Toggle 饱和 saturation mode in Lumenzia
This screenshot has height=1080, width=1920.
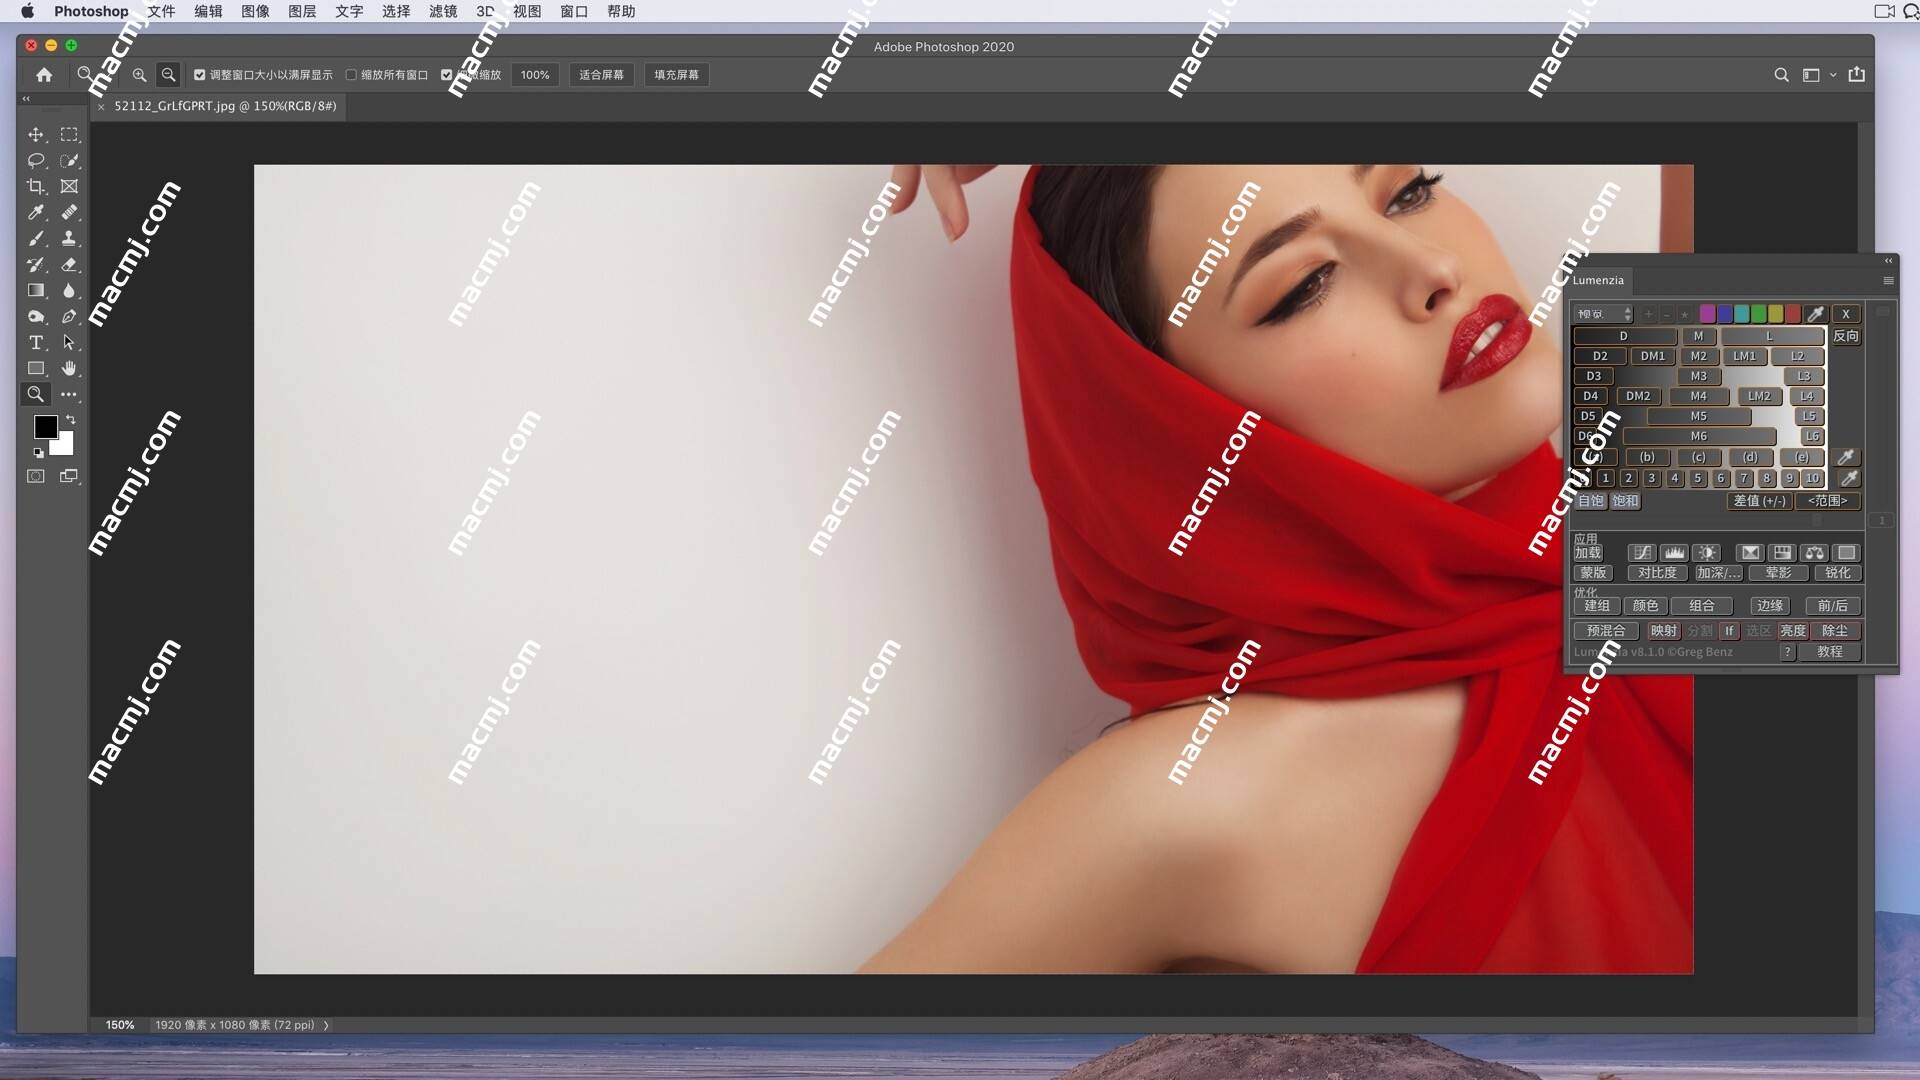(x=1625, y=501)
